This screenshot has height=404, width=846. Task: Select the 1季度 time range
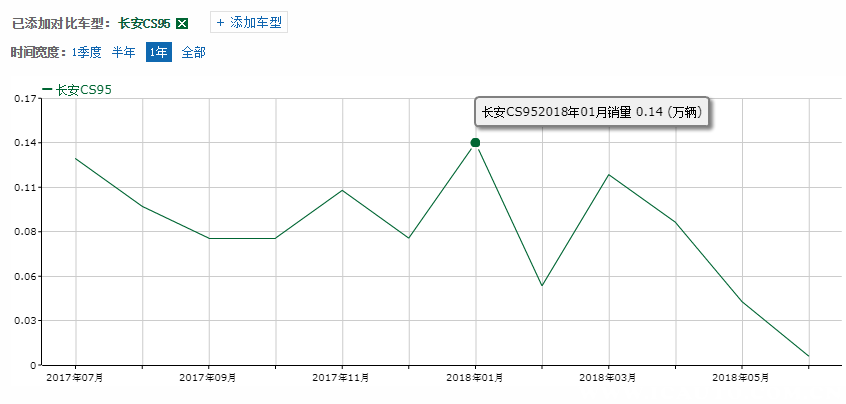(87, 52)
